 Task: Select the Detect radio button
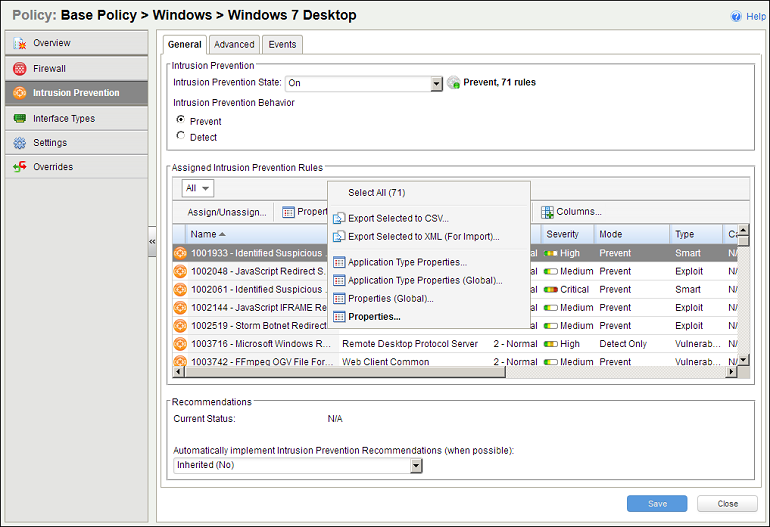181,136
